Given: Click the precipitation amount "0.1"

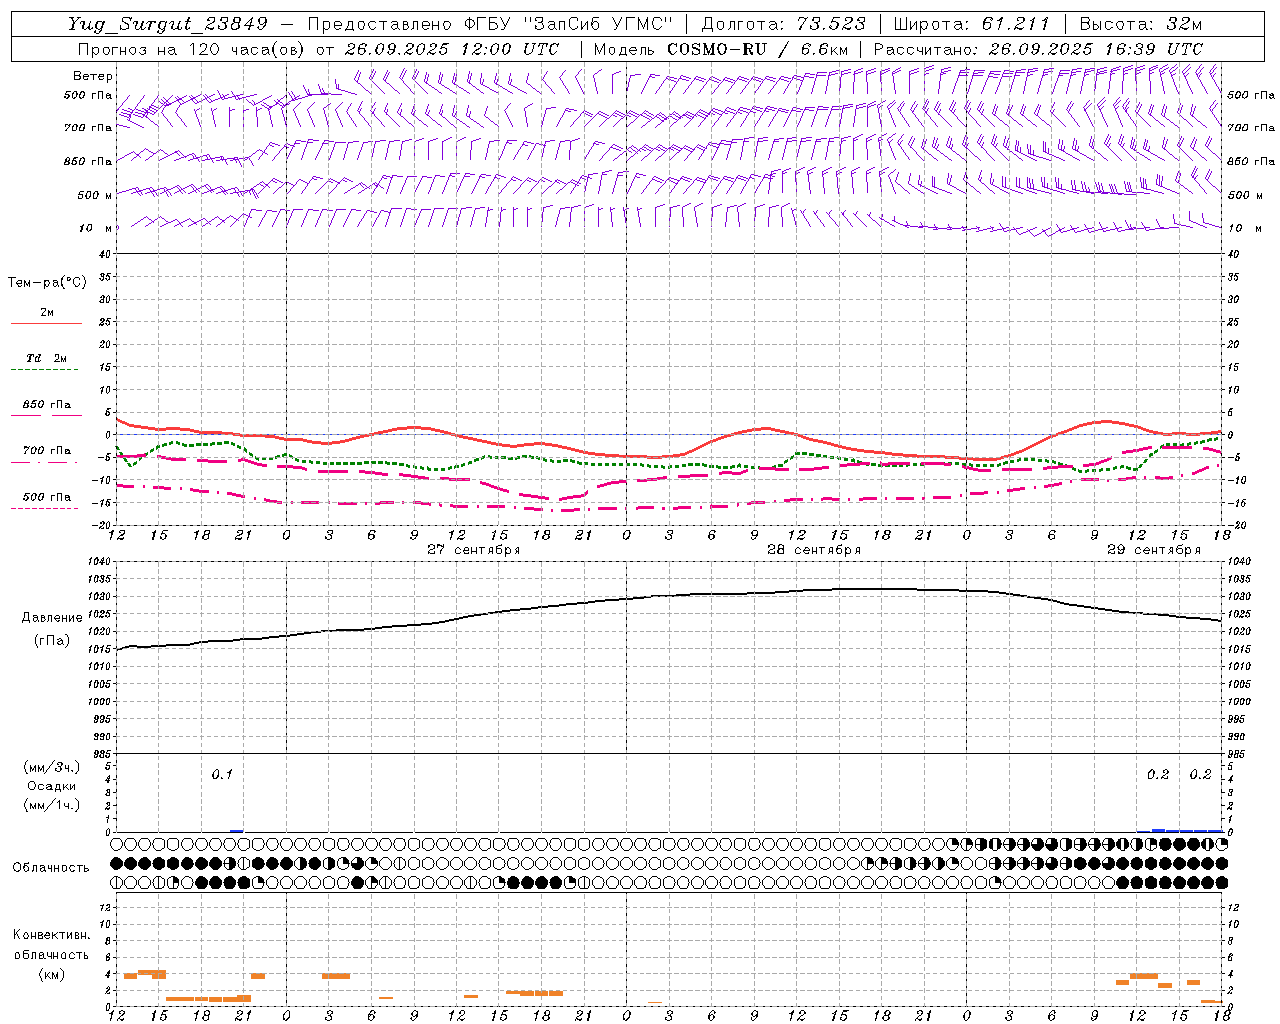Looking at the screenshot, I should pos(222,775).
